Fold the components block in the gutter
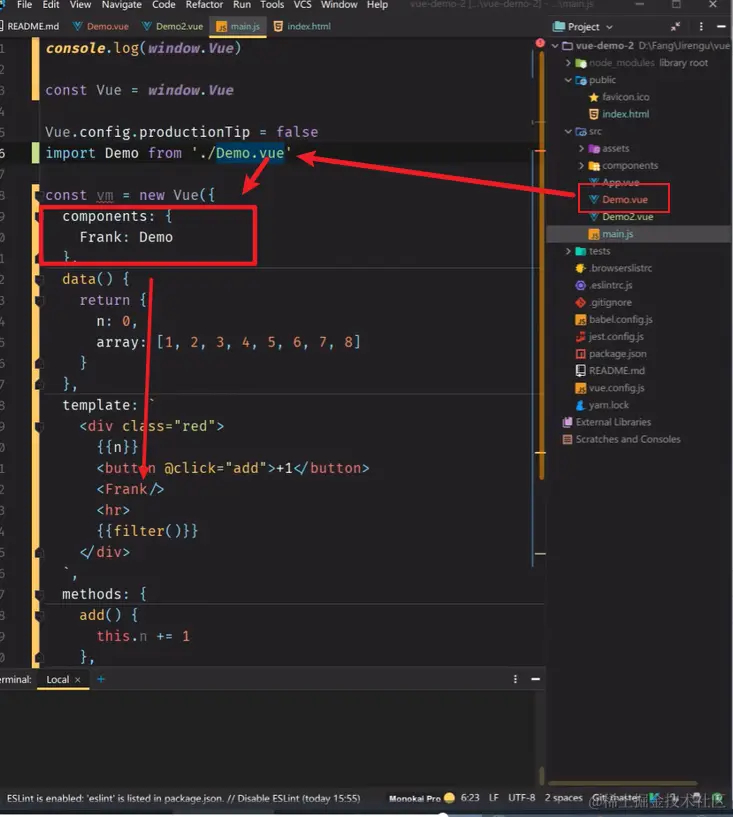733x817 pixels. [x=39, y=216]
